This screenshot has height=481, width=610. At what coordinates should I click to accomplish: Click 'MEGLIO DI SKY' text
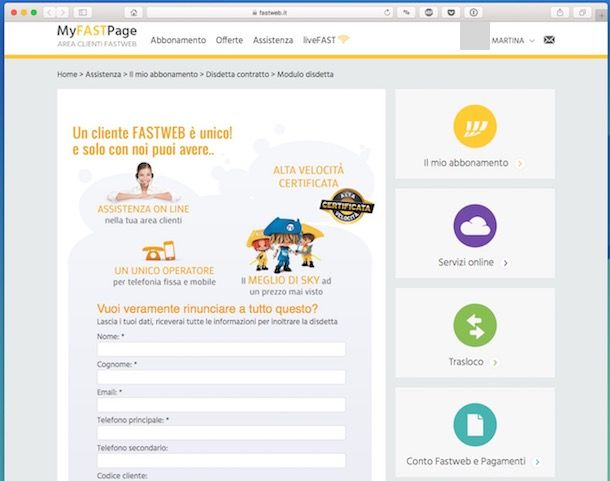[x=284, y=280]
